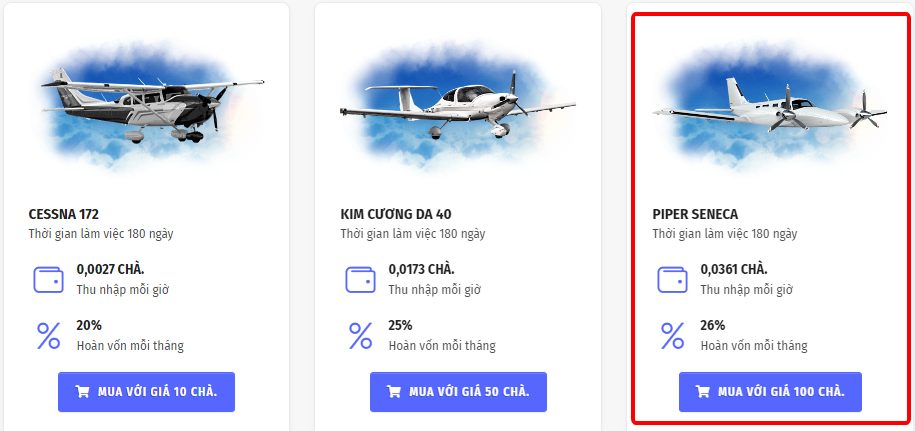This screenshot has height=431, width=915.
Task: Open the Cessna 172 airplane image
Action: tap(146, 105)
